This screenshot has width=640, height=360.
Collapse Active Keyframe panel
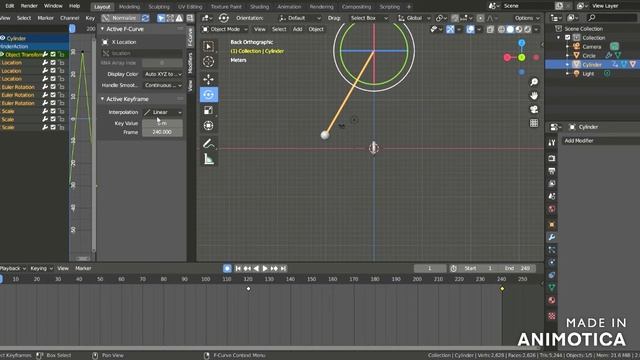pos(102,99)
